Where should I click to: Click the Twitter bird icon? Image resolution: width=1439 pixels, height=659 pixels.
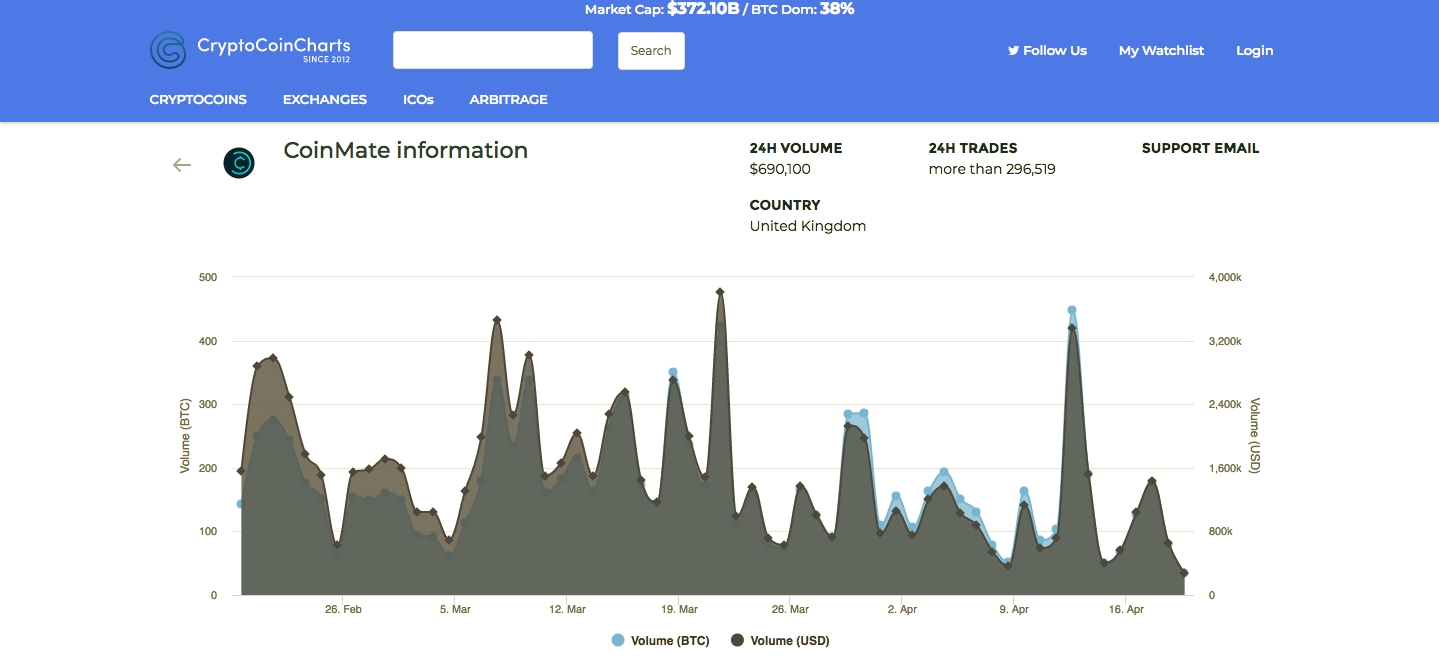point(1013,50)
